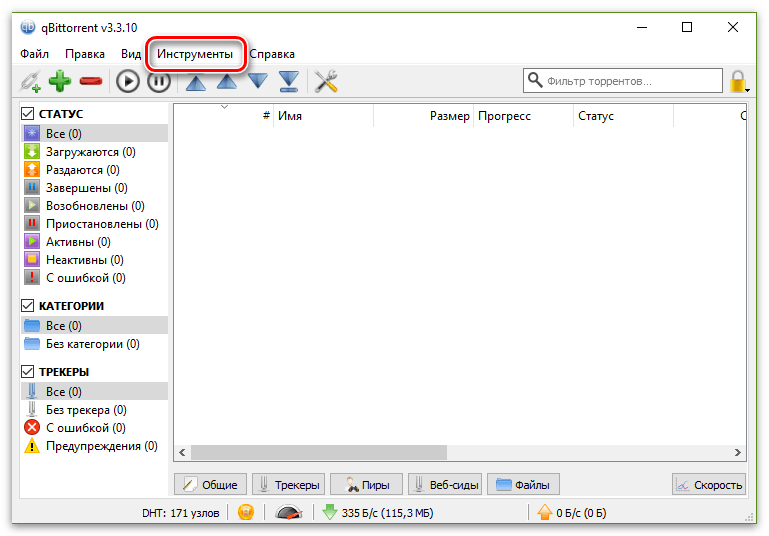769x536 pixels.
Task: Switch to the Веб-сиды tab
Action: pos(445,485)
